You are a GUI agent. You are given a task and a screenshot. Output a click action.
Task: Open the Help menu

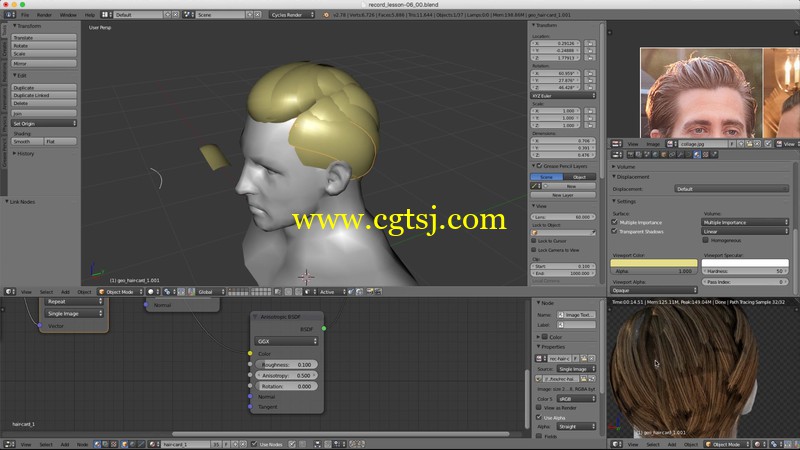[x=90, y=15]
